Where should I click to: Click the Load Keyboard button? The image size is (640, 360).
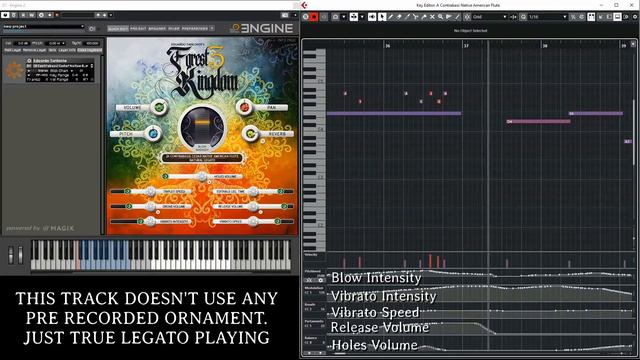[90, 50]
